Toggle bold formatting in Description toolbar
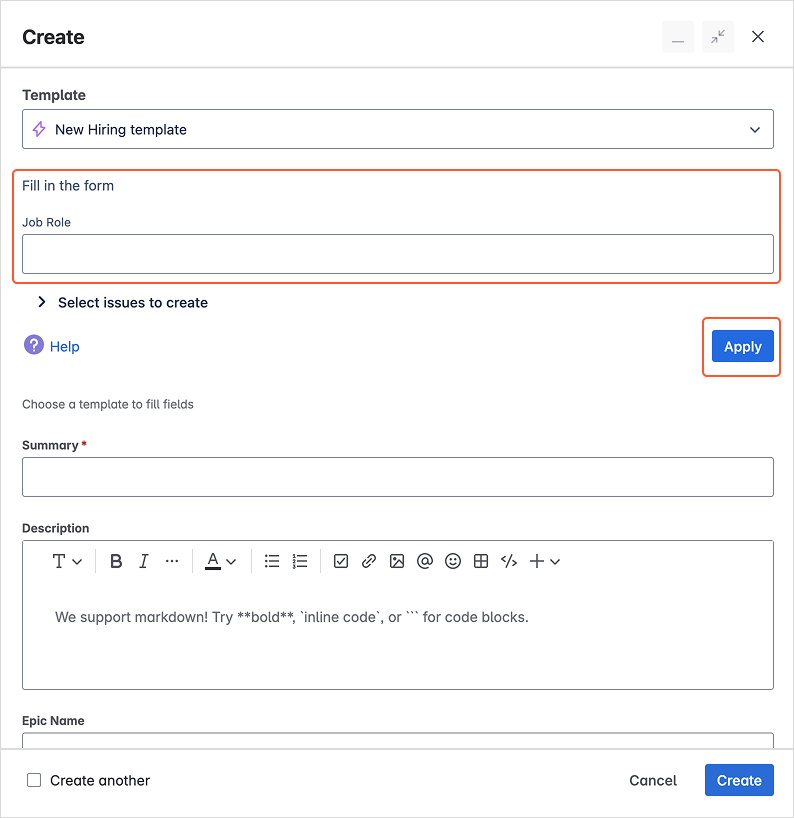The width and height of the screenshot is (794, 818). tap(116, 561)
